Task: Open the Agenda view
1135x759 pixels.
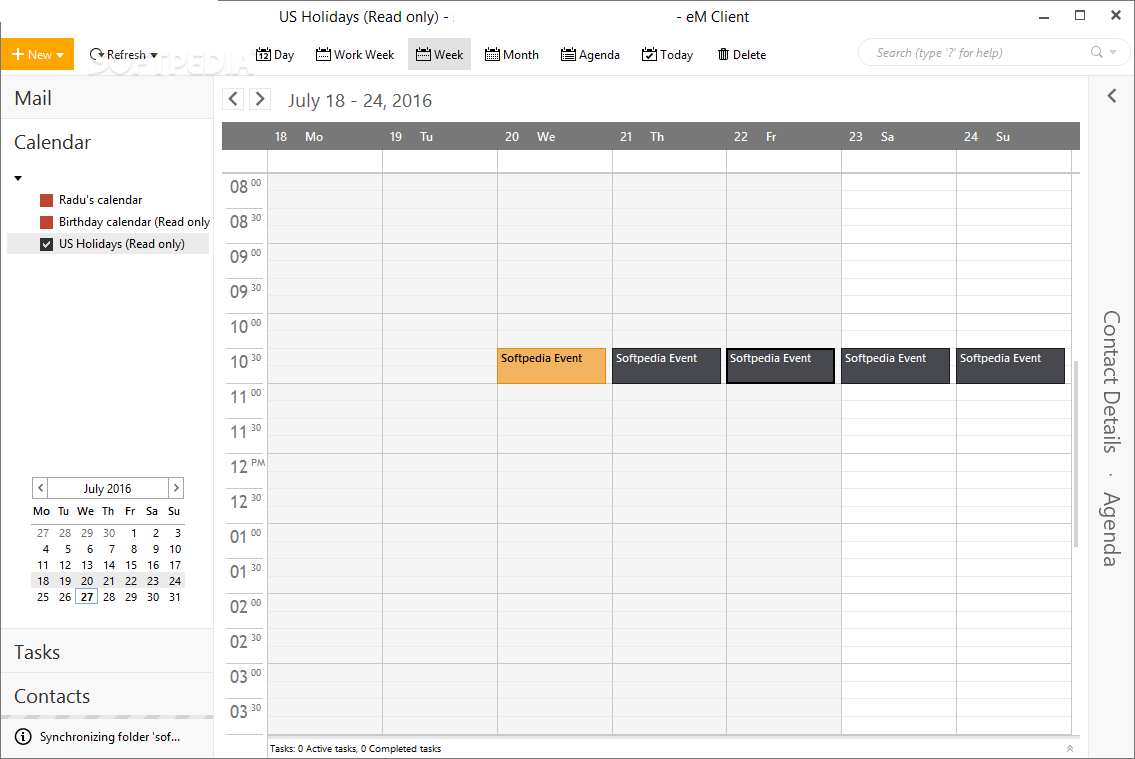Action: pos(590,54)
